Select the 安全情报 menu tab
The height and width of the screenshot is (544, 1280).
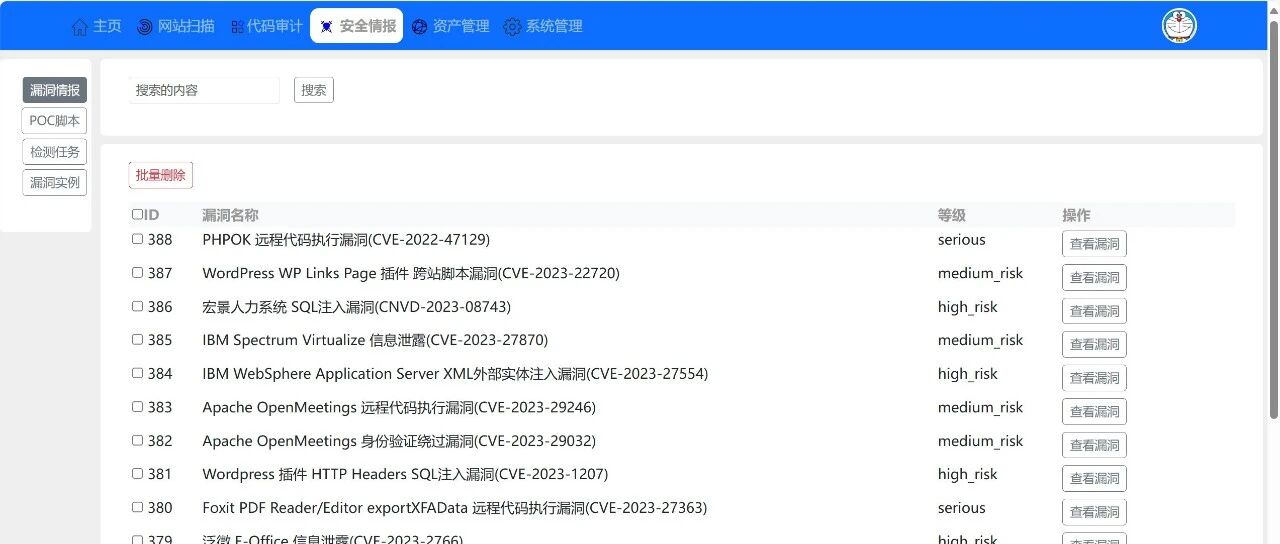tap(357, 26)
